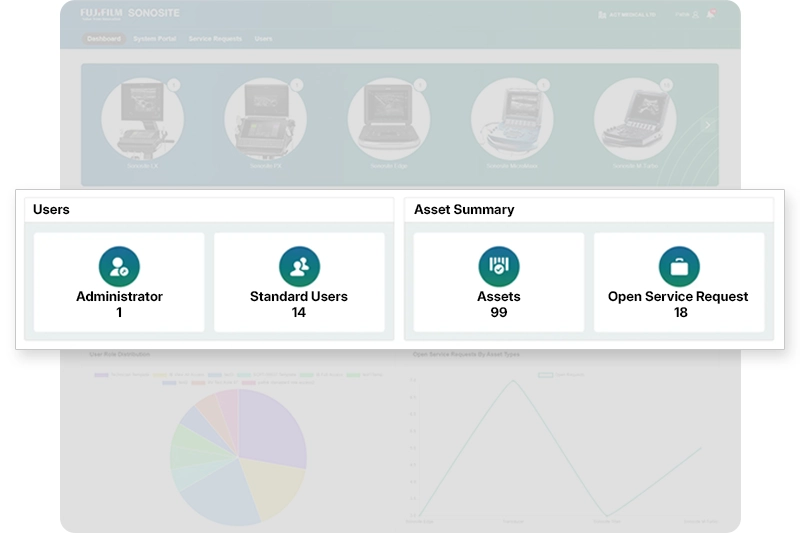Open the Users tab
Screen dimensions: 800x533
point(263,39)
